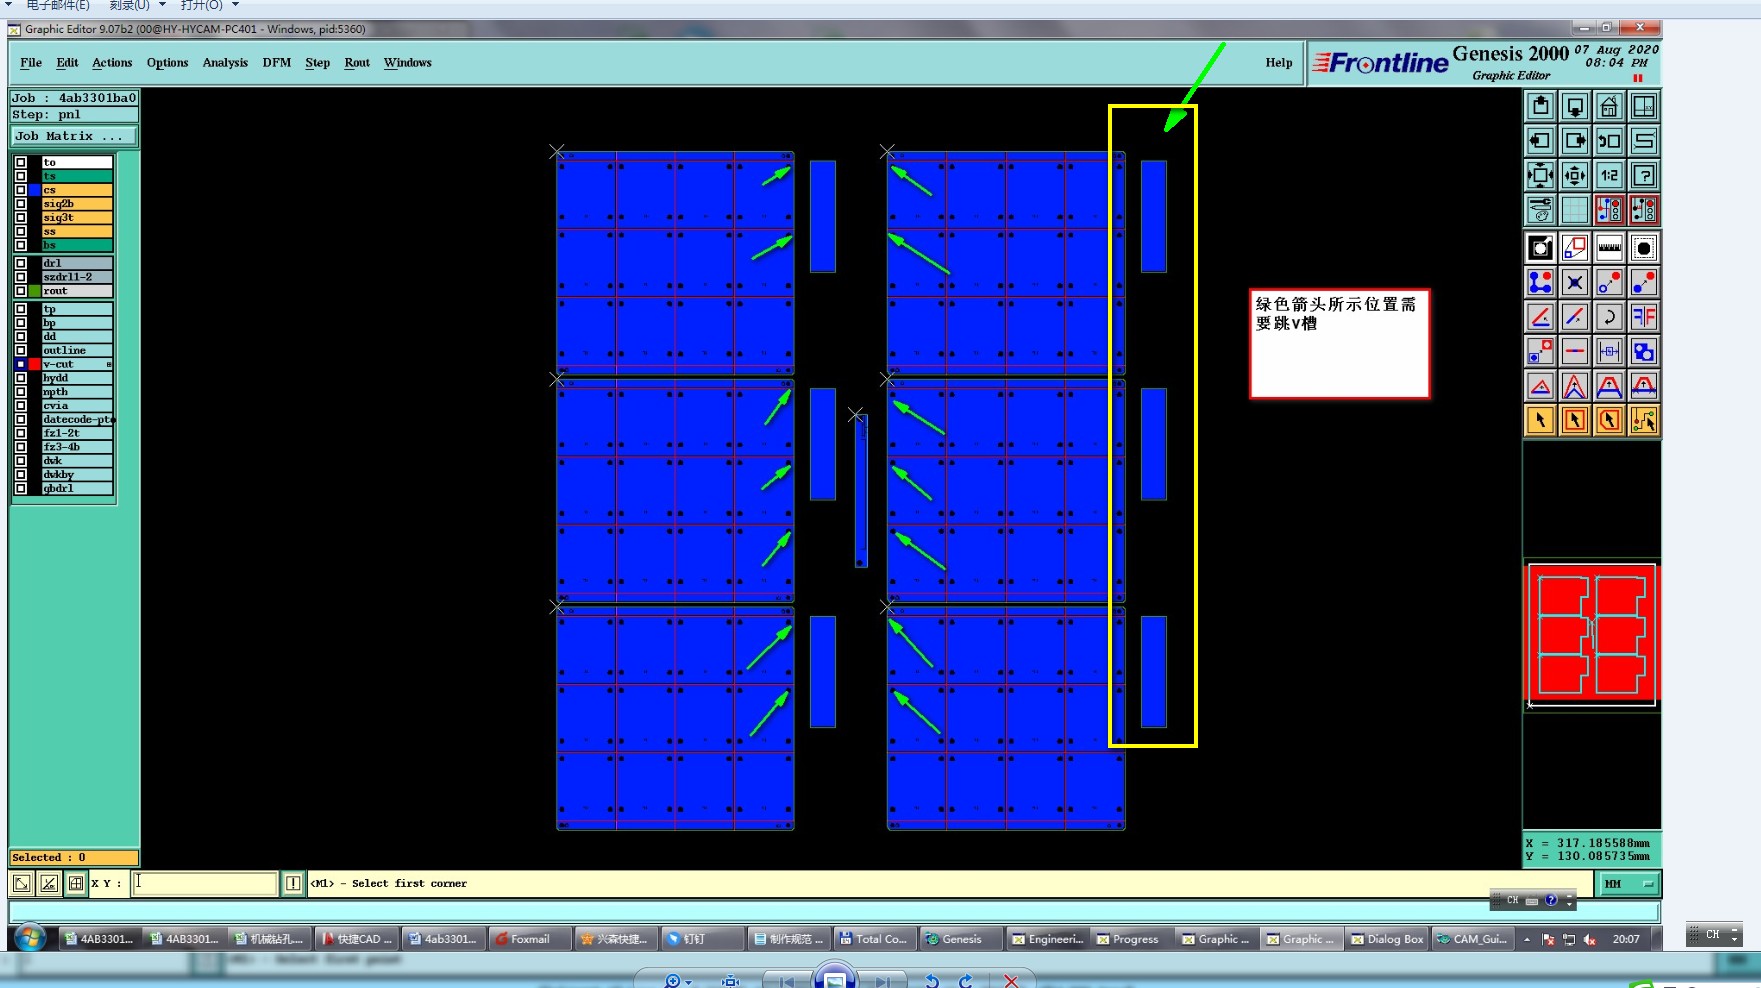The width and height of the screenshot is (1761, 988).
Task: Click the mirror F tool icon
Action: [1644, 317]
